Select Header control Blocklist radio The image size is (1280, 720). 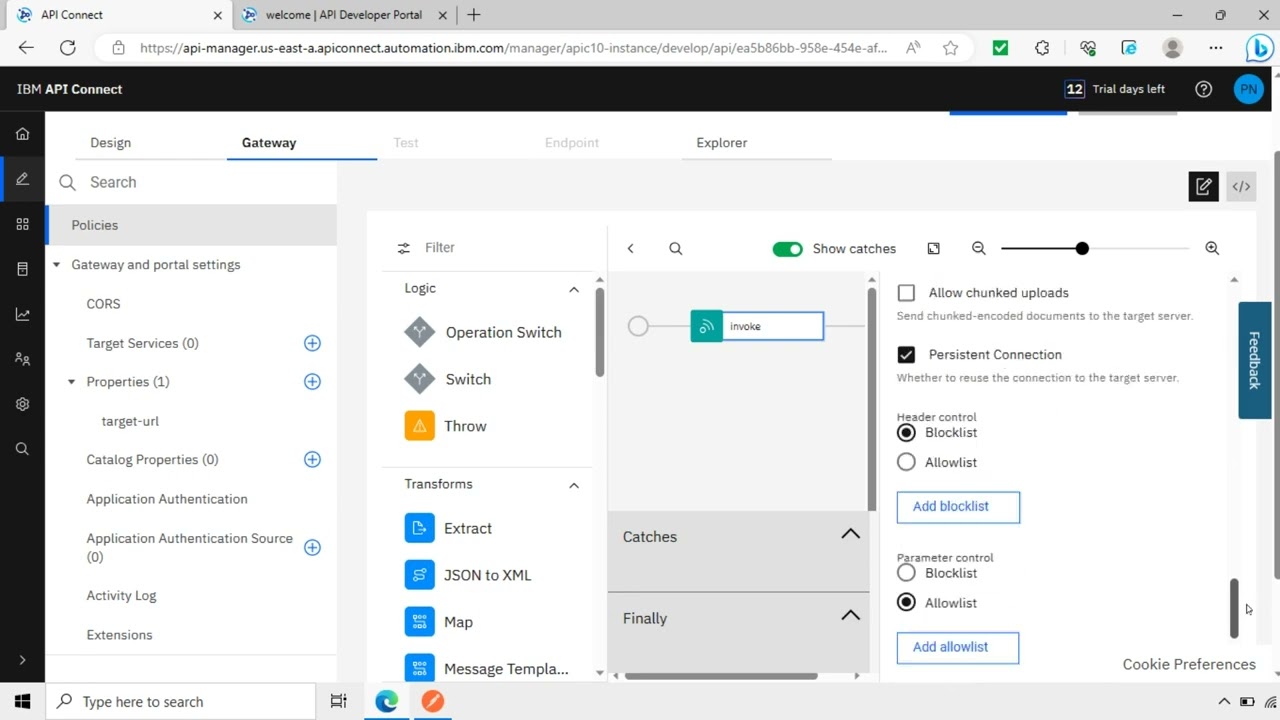coord(906,432)
